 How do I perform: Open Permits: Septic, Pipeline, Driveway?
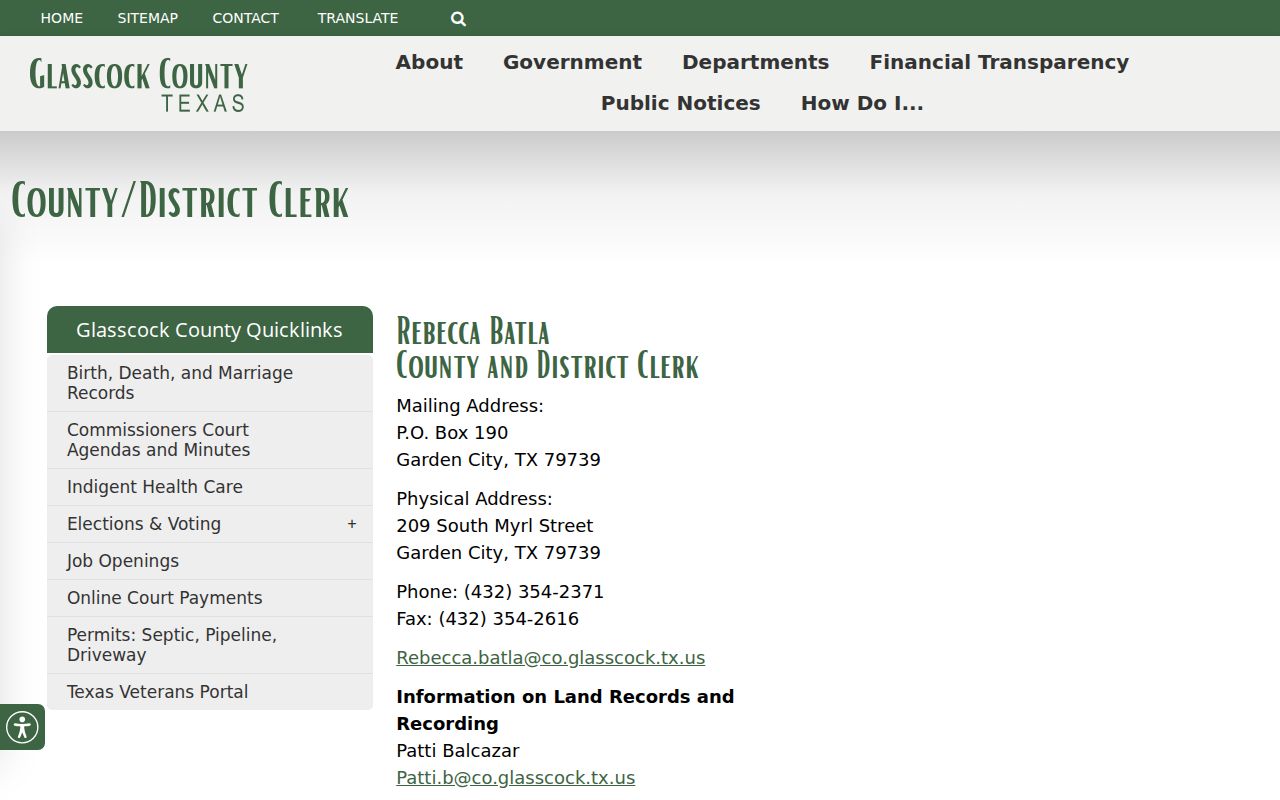pos(210,645)
